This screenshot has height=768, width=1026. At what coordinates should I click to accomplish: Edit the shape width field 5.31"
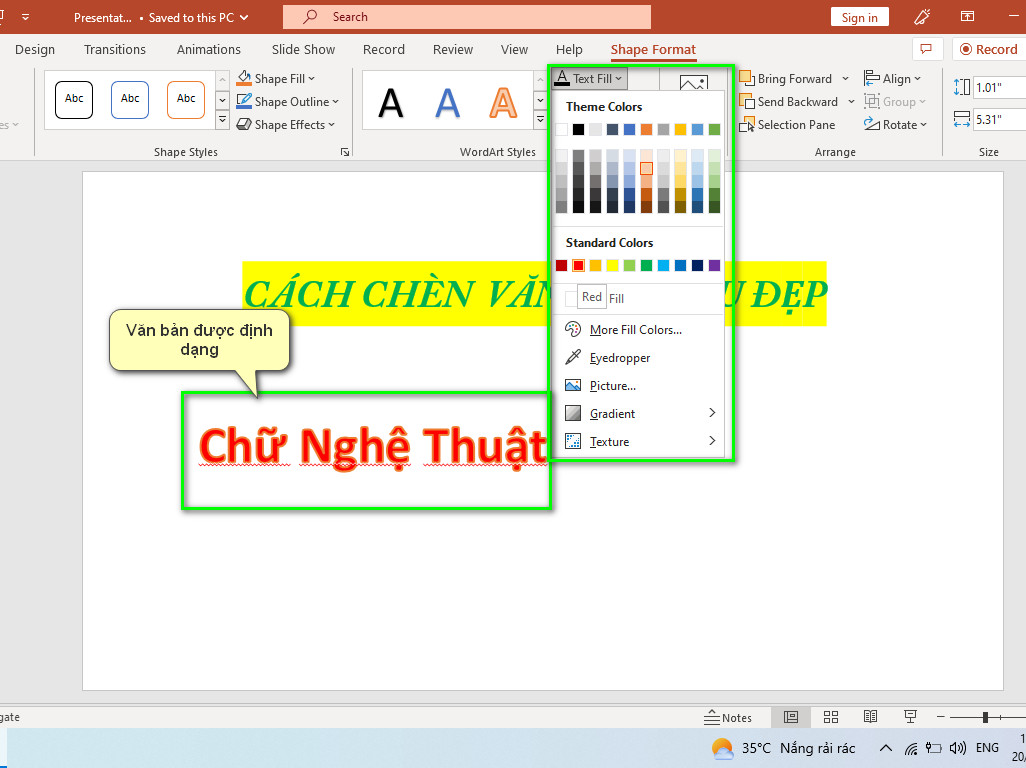tap(999, 120)
